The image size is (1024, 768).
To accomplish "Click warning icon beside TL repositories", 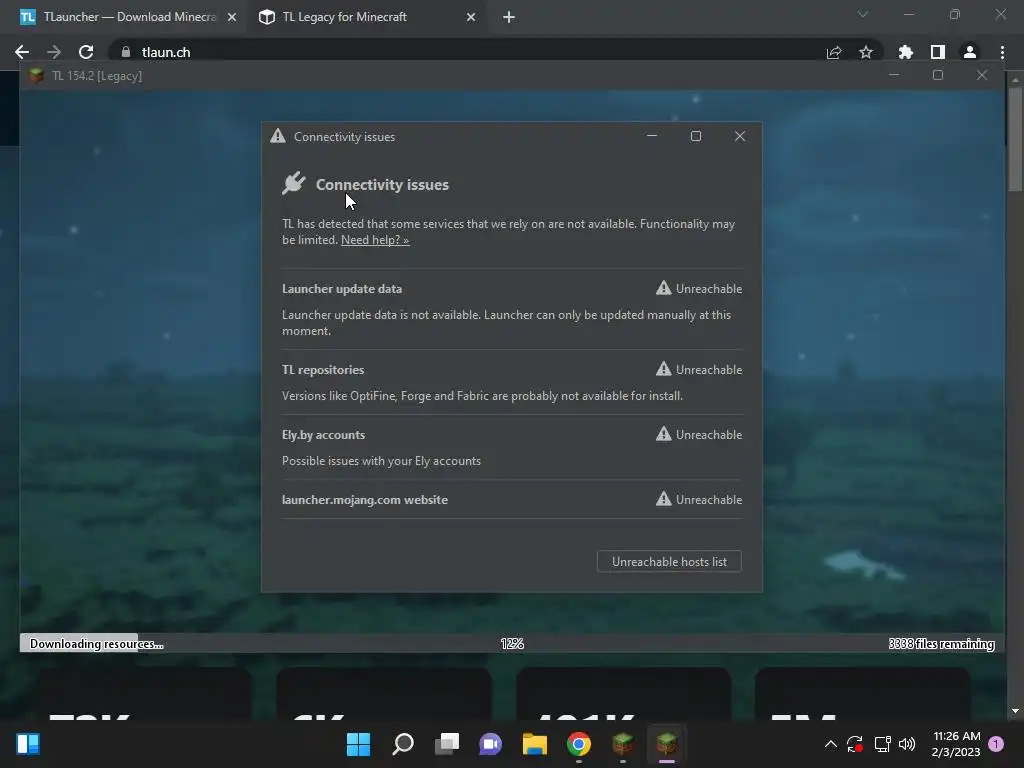I will pos(664,369).
